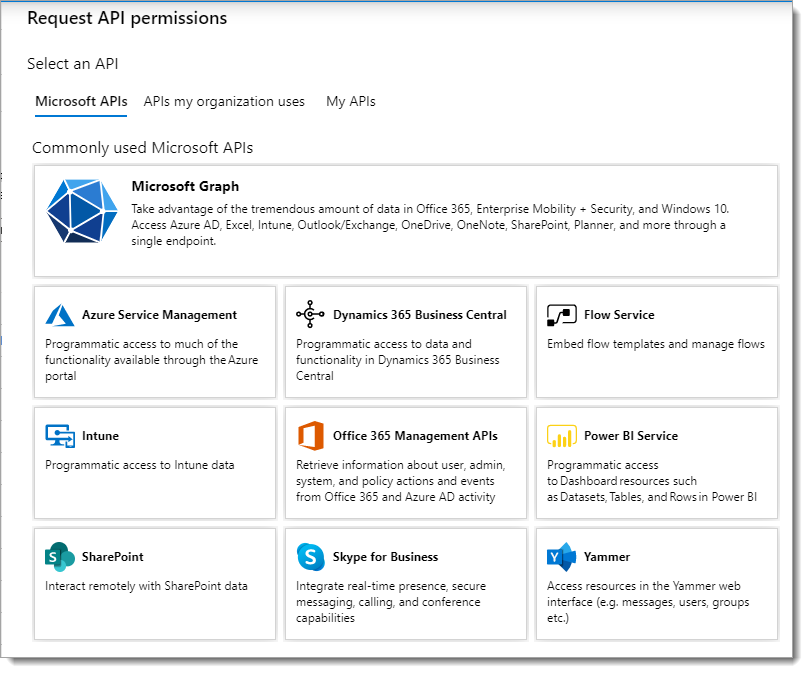The width and height of the screenshot is (808, 673).
Task: Choose the Azure Service Management title
Action: [x=159, y=315]
